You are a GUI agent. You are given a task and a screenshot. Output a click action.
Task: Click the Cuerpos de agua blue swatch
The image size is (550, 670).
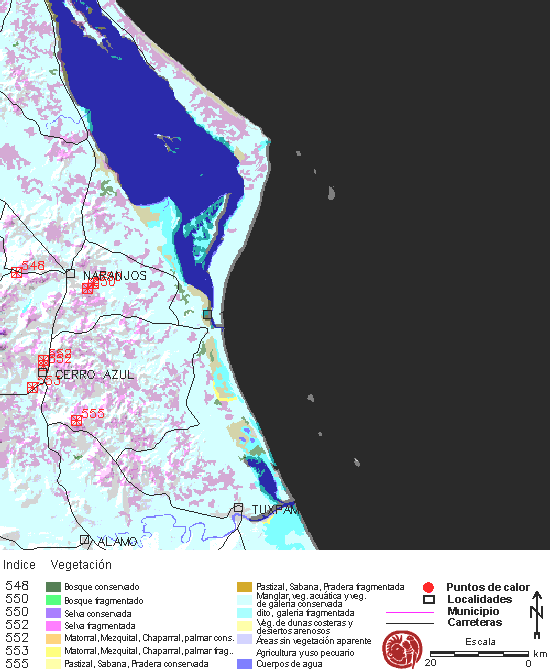click(x=244, y=664)
